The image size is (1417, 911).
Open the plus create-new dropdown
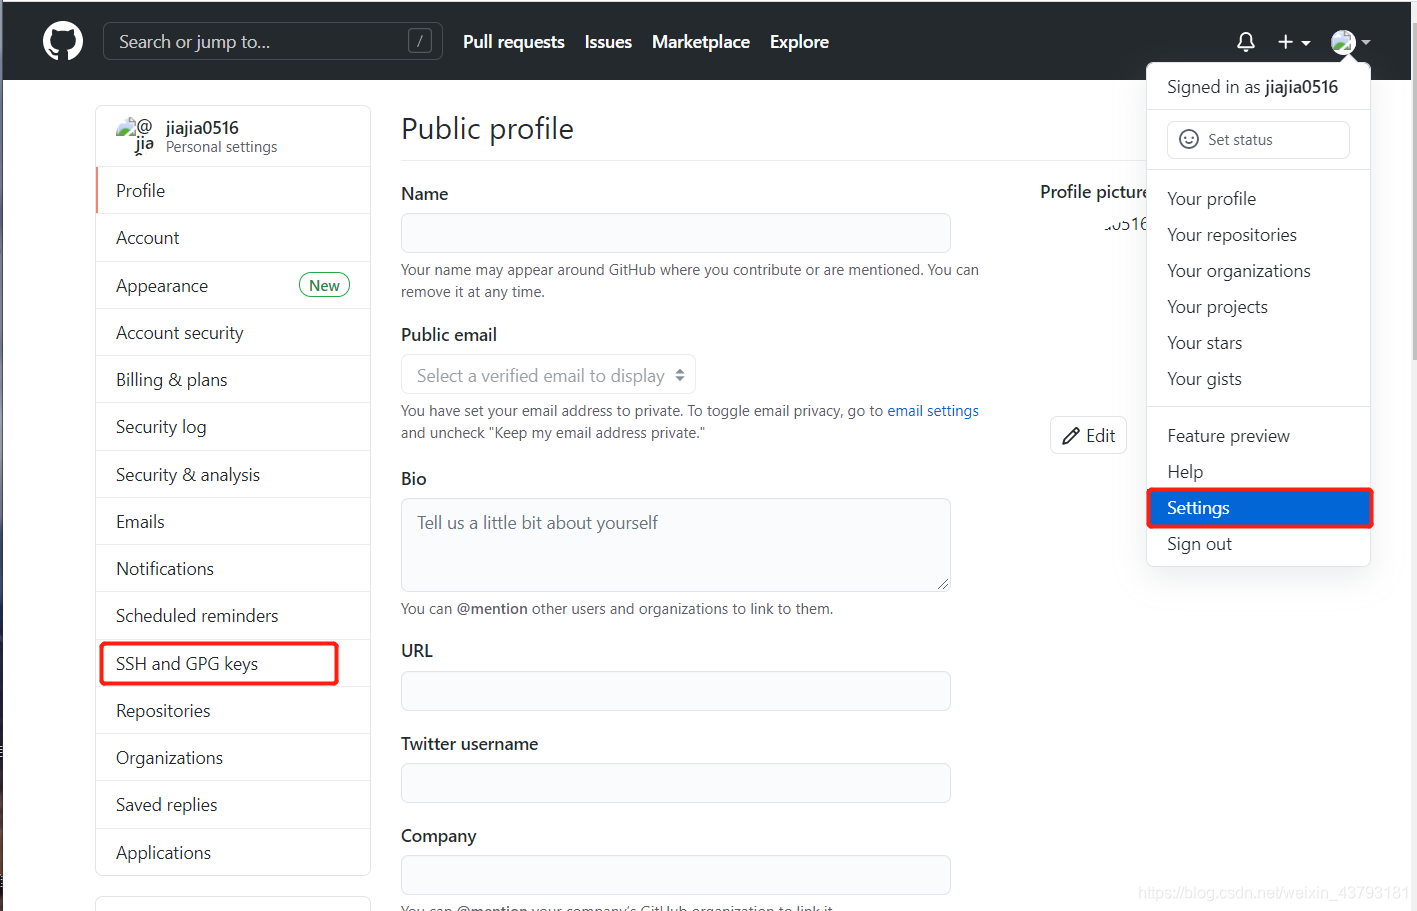[x=1294, y=42]
